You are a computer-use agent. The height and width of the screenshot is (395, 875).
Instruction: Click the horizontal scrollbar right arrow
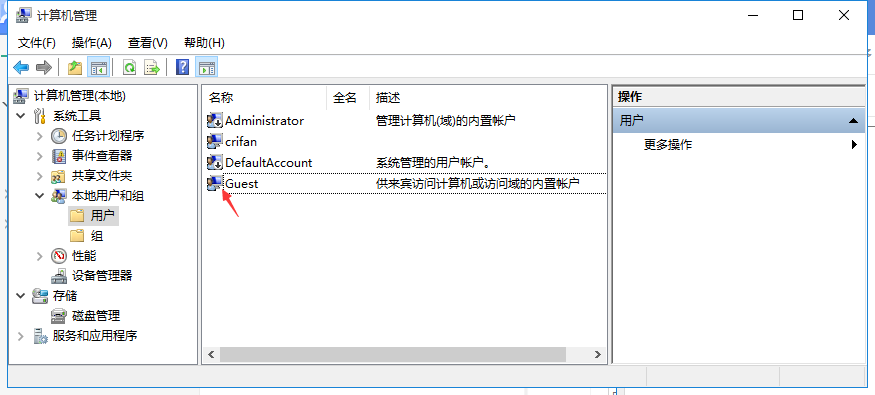(x=597, y=354)
